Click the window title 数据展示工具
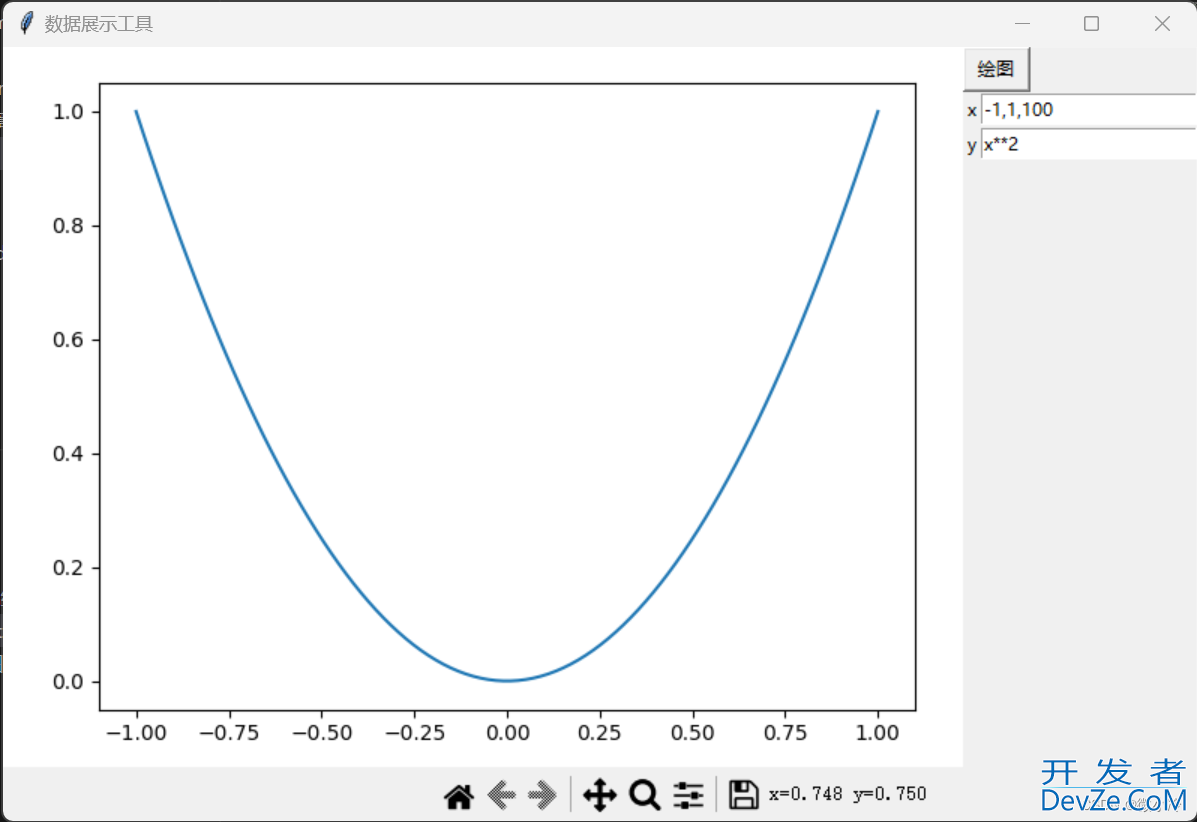 (98, 24)
